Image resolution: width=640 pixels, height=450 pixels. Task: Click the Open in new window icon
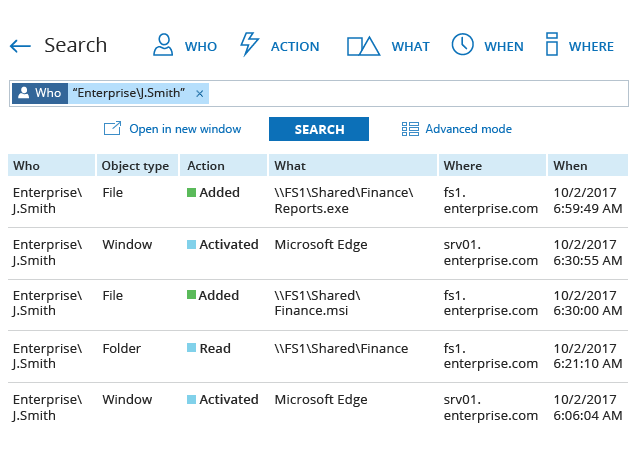tap(112, 129)
